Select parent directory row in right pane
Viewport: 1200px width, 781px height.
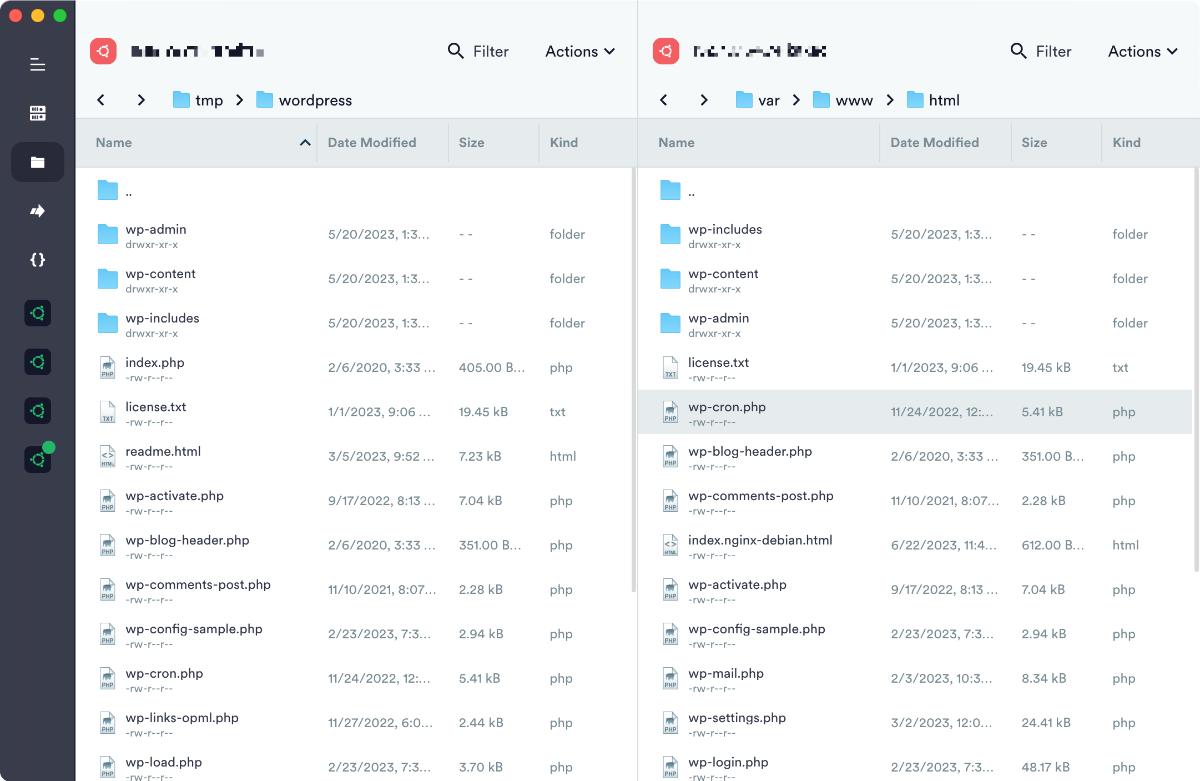[915, 190]
